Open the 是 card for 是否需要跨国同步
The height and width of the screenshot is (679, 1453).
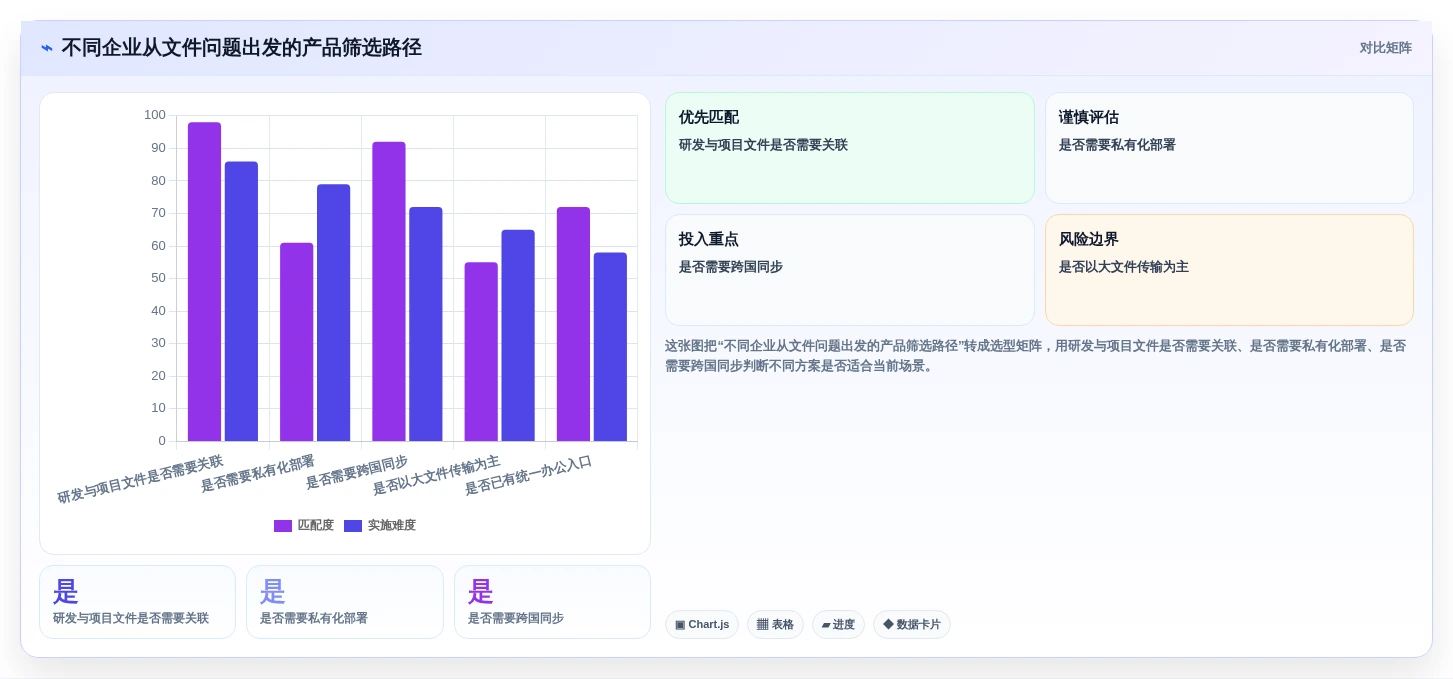point(552,602)
